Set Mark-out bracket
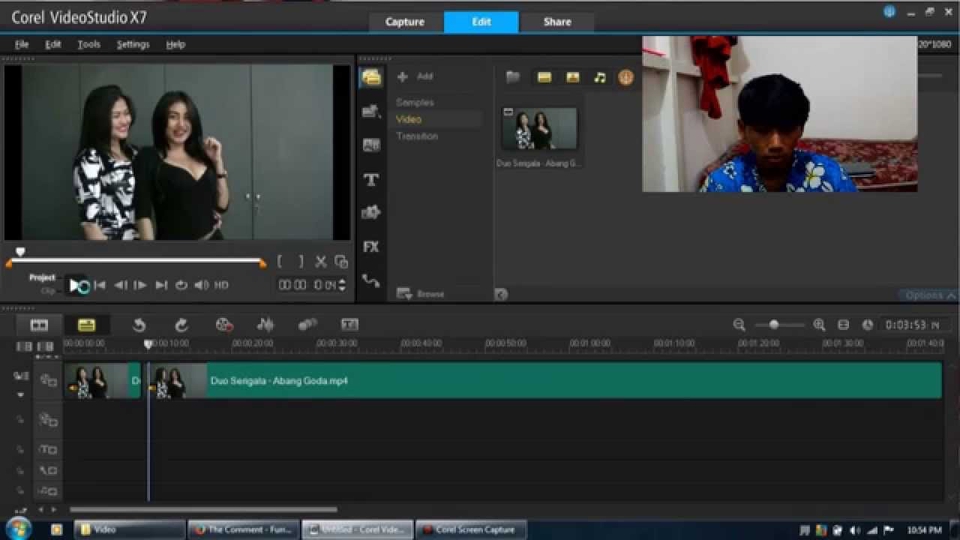This screenshot has width=960, height=540. coord(301,262)
